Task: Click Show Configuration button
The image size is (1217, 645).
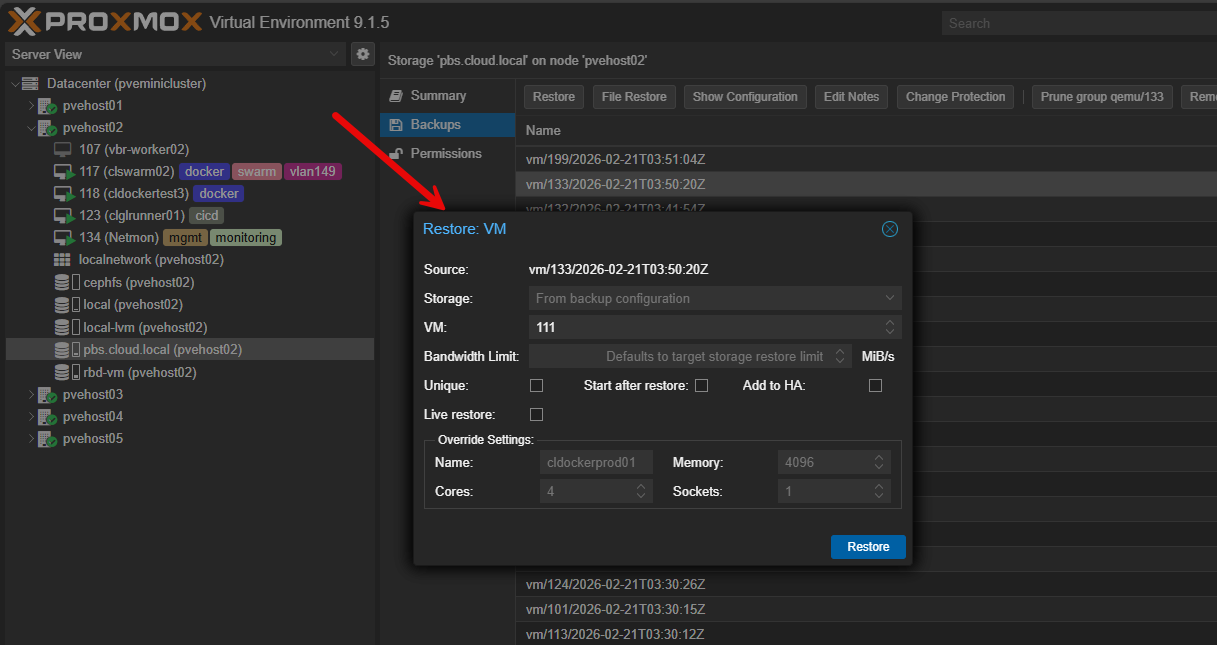Action: coord(745,97)
